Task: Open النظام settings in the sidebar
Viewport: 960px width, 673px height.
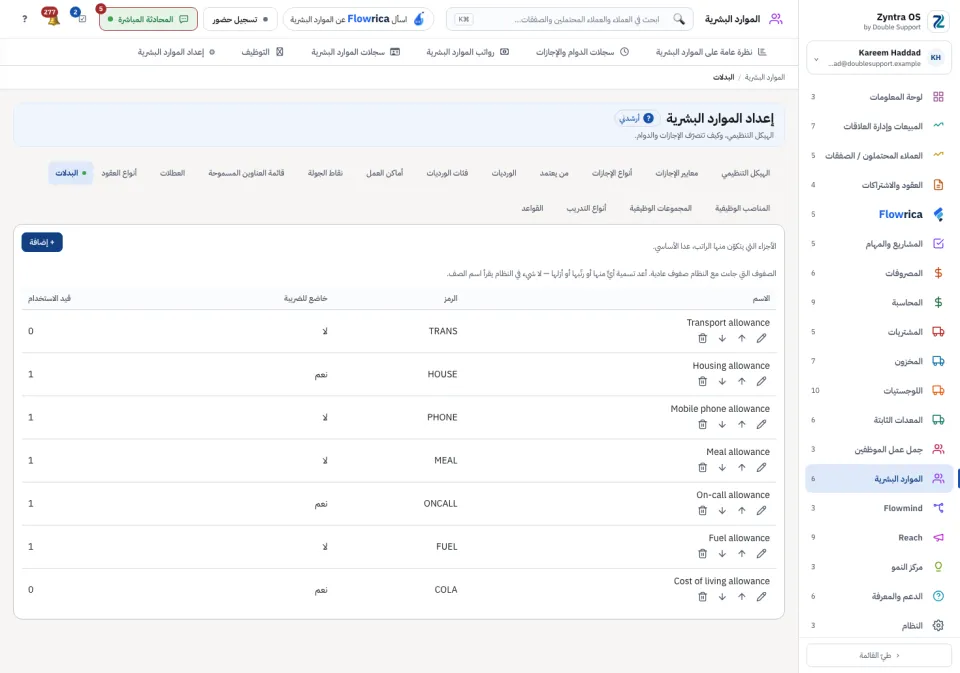Action: coord(880,625)
